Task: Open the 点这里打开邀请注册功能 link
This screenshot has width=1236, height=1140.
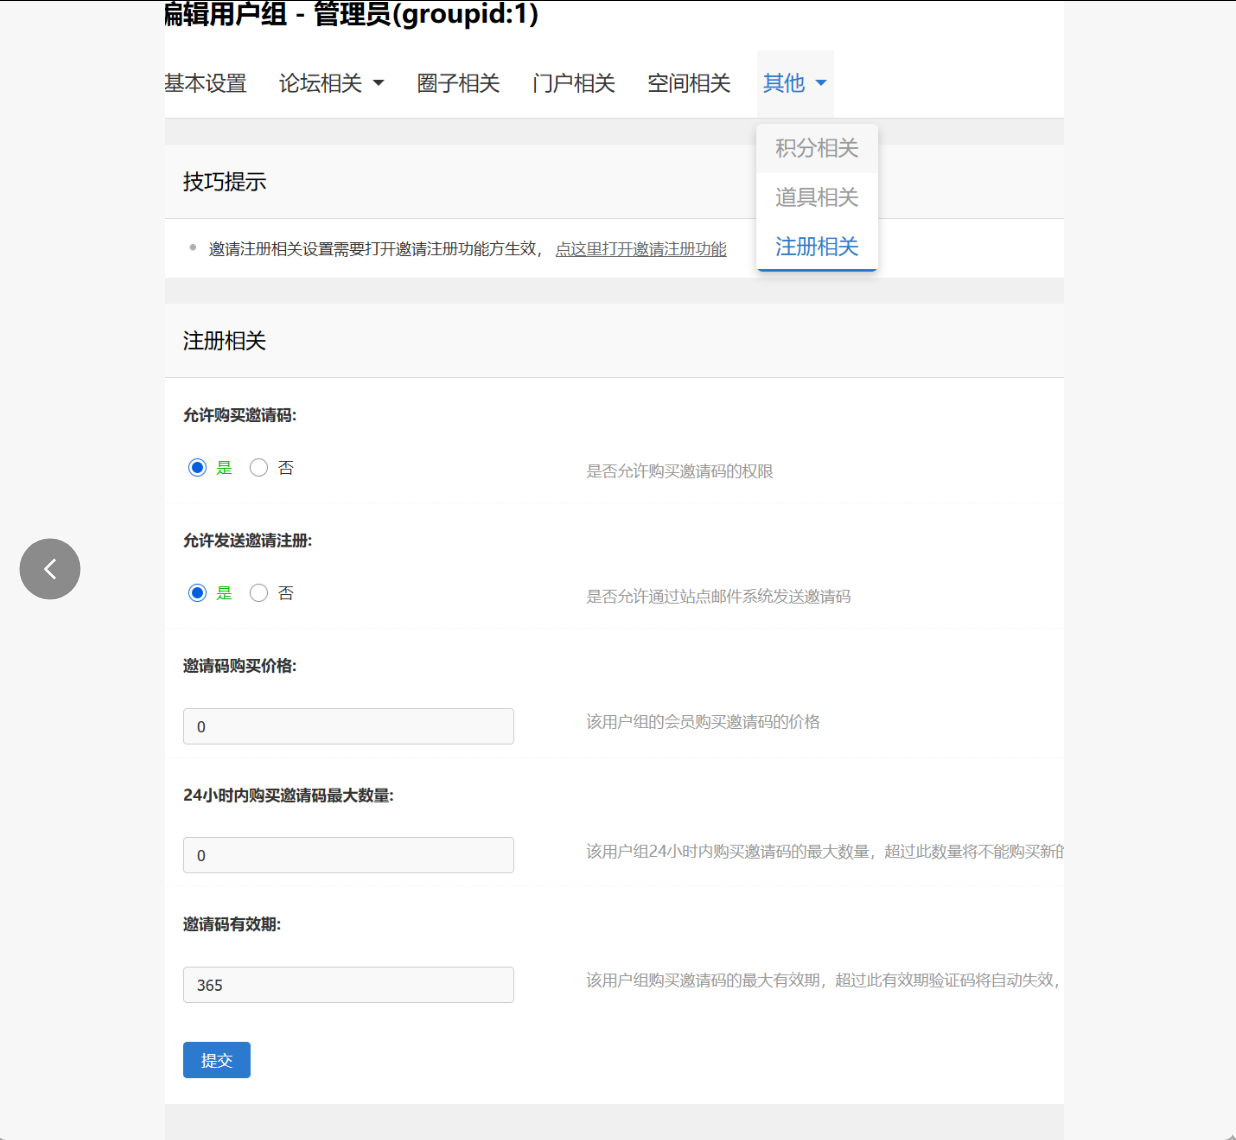Action: click(x=641, y=248)
